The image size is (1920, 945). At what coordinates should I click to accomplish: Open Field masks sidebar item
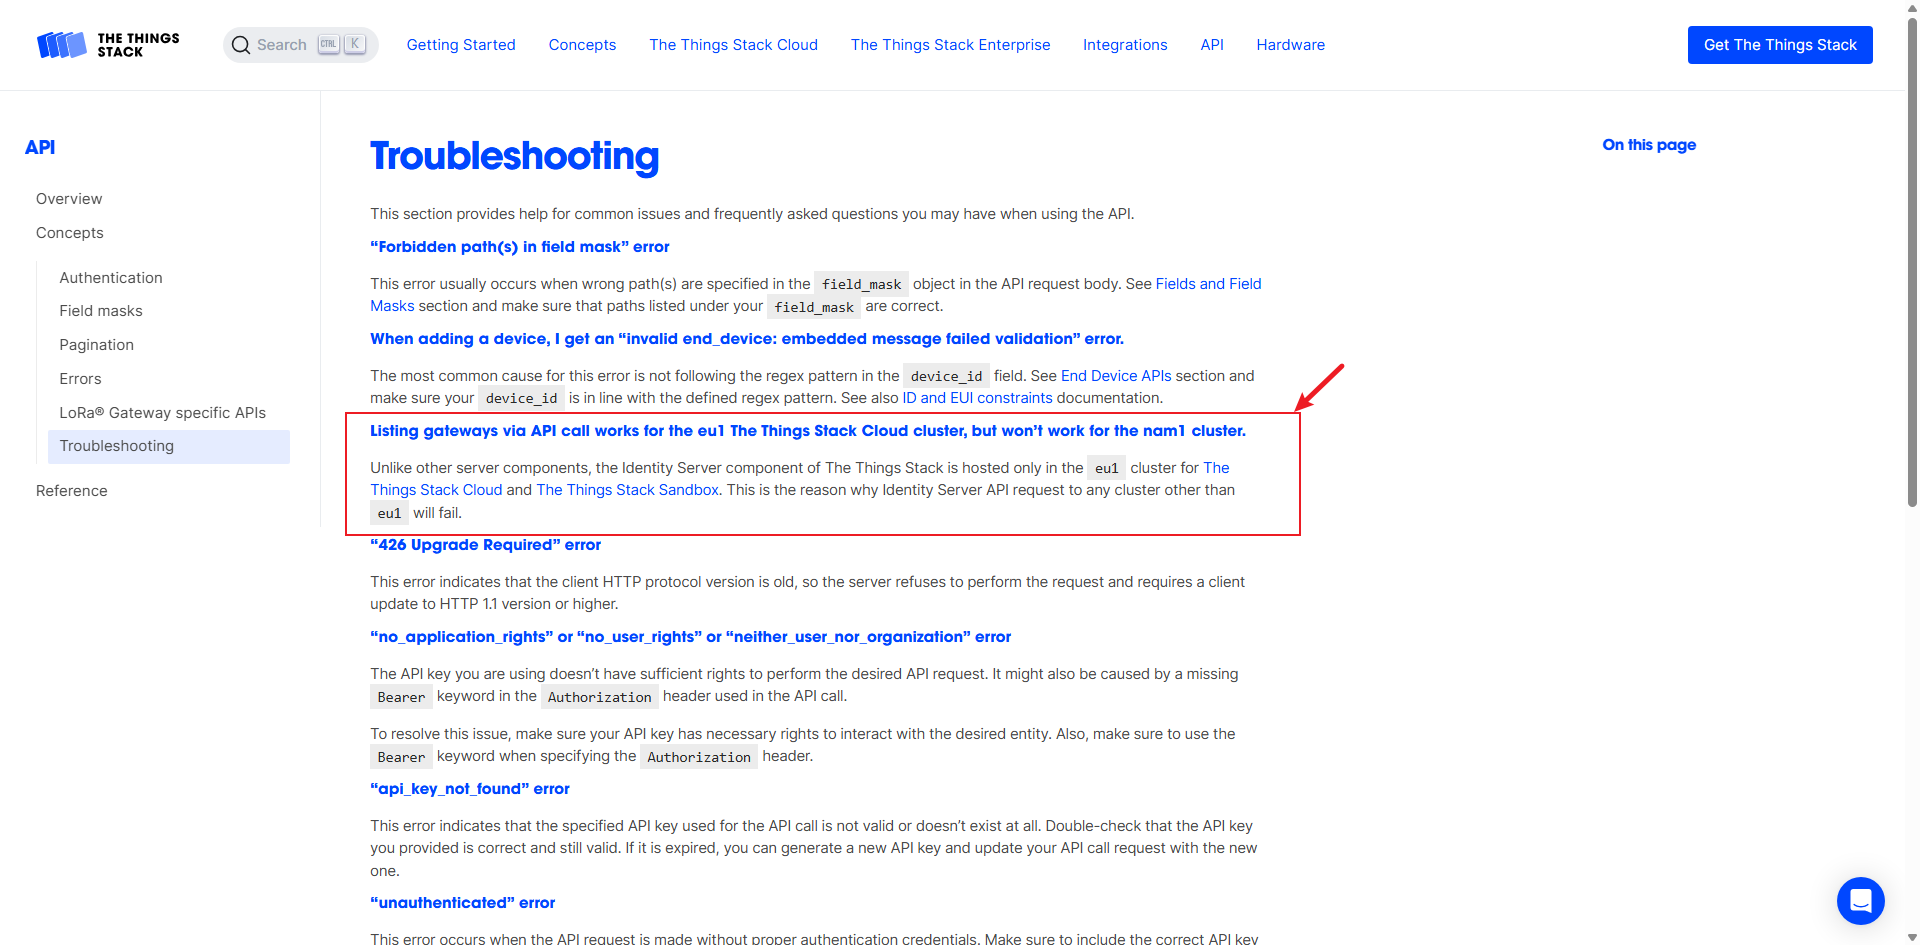[101, 311]
